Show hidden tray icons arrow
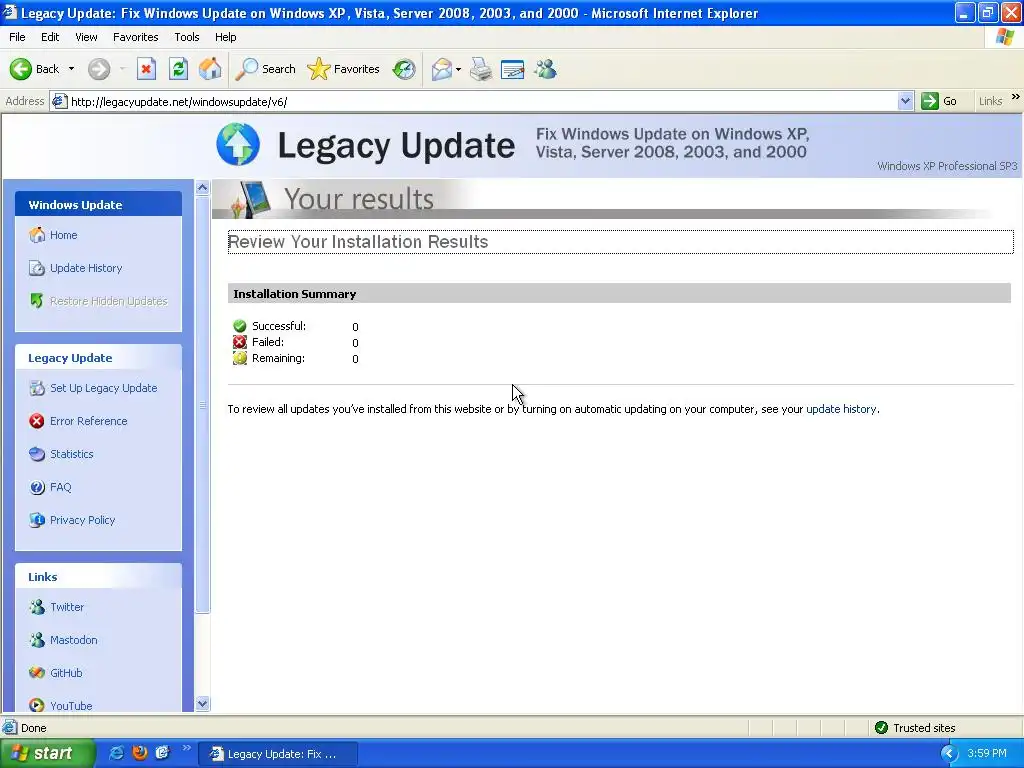This screenshot has width=1024, height=768. (x=950, y=754)
